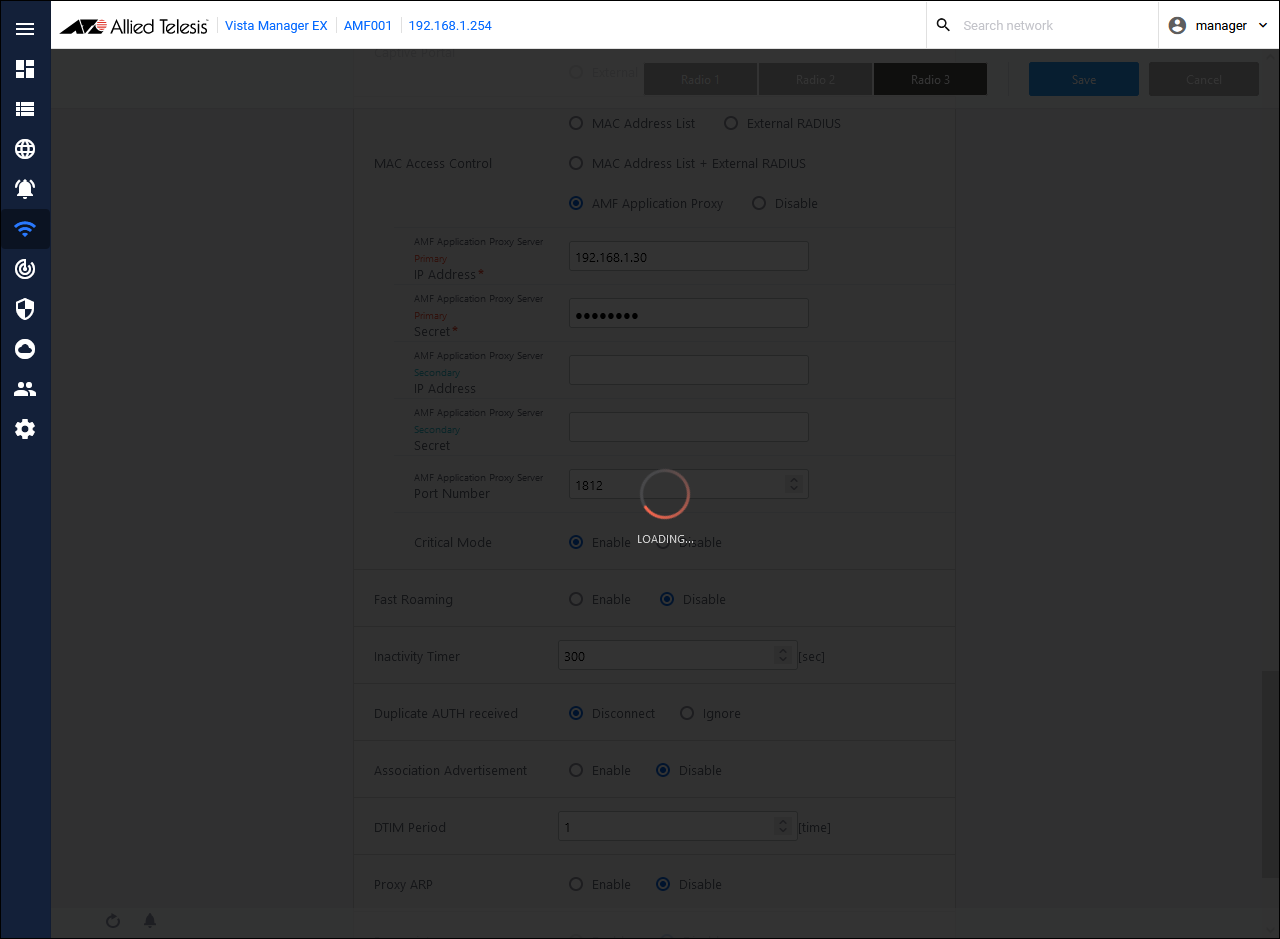Enable Fast Roaming
This screenshot has width=1280, height=939.
576,600
